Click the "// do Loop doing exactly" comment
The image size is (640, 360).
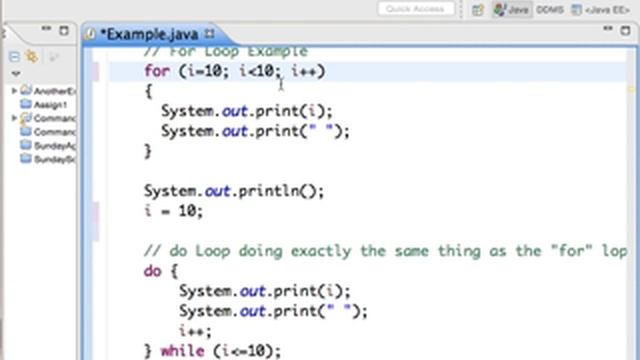[x=386, y=251]
